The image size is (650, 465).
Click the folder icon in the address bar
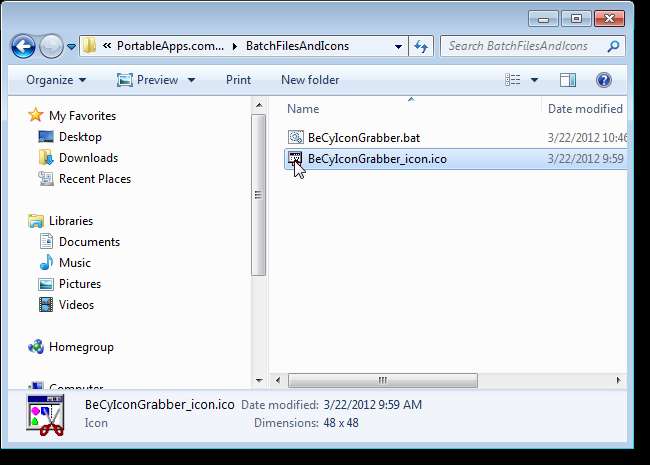(89, 46)
